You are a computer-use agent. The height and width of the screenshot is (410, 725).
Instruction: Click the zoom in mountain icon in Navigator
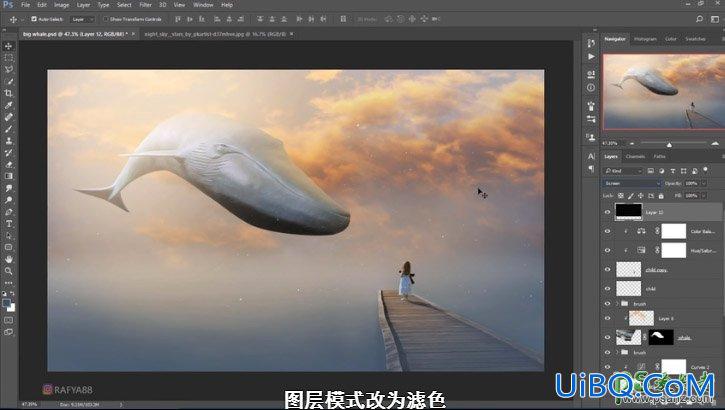[x=715, y=144]
